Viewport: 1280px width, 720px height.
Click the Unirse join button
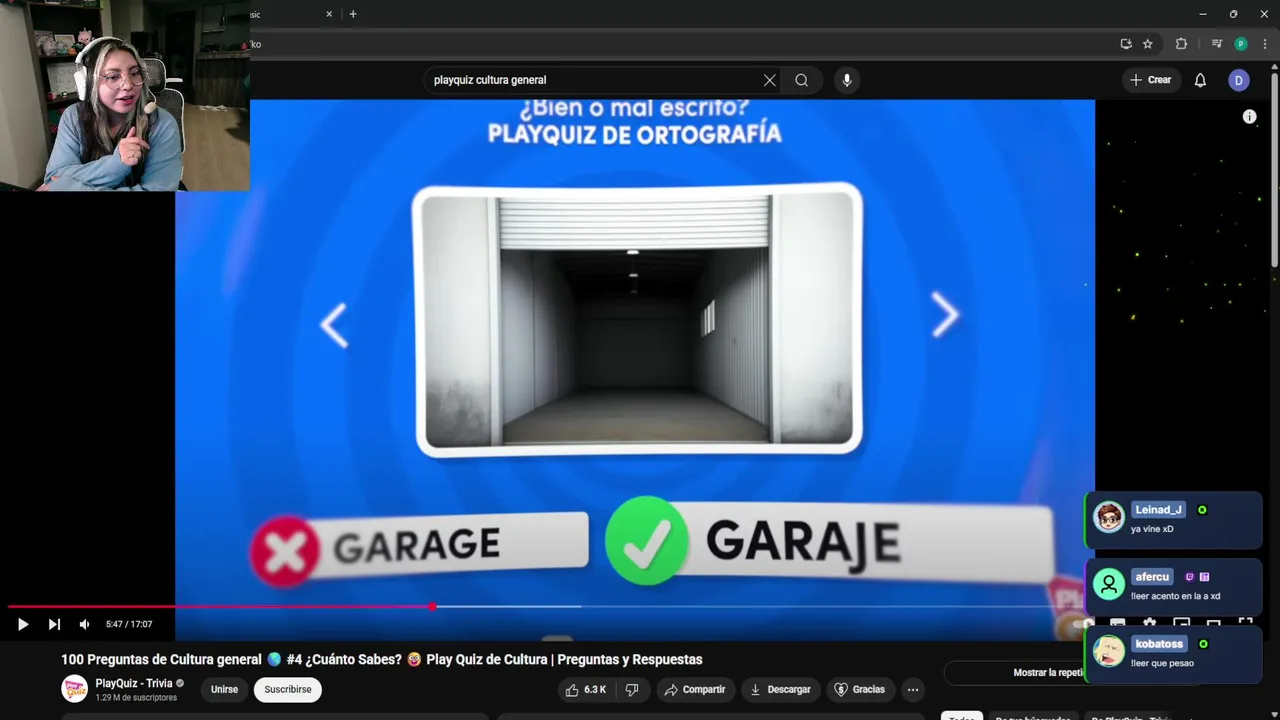[224, 689]
